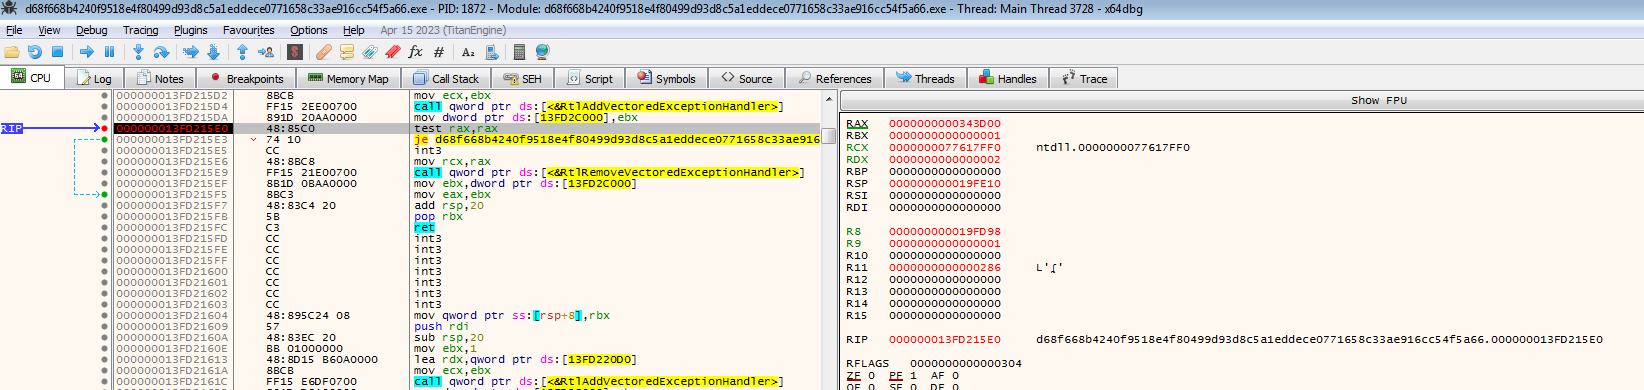Click the Step Over toolbar icon
The width and height of the screenshot is (1644, 390).
pyautogui.click(x=161, y=52)
